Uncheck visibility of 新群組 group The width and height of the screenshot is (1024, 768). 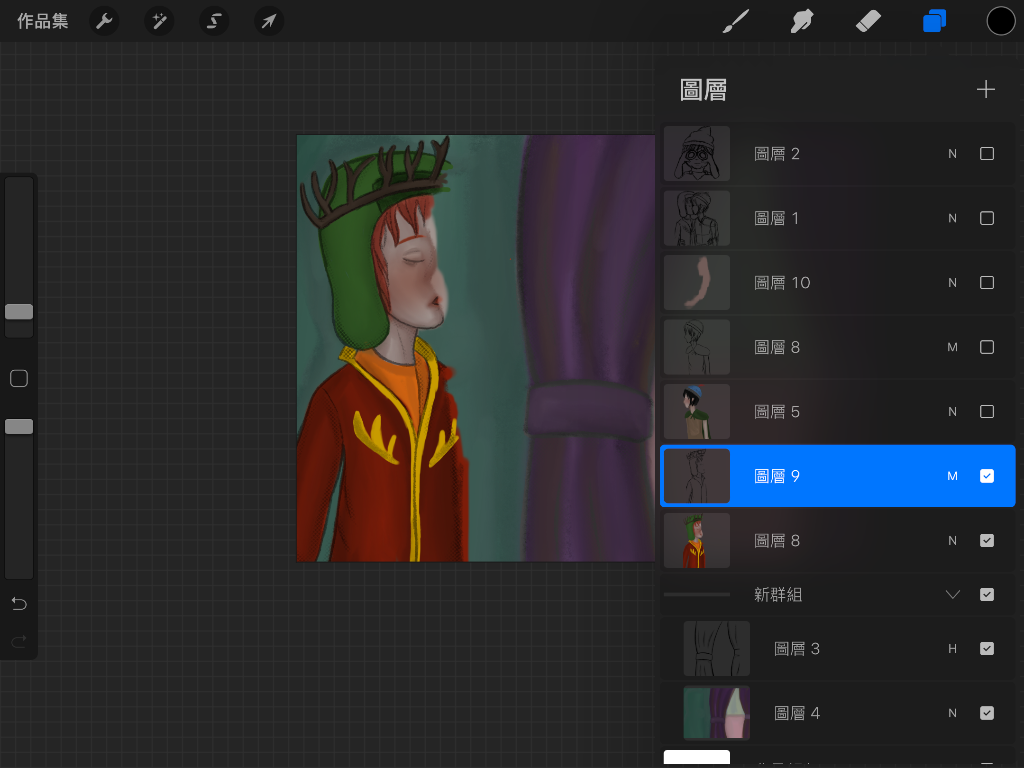pyautogui.click(x=987, y=594)
